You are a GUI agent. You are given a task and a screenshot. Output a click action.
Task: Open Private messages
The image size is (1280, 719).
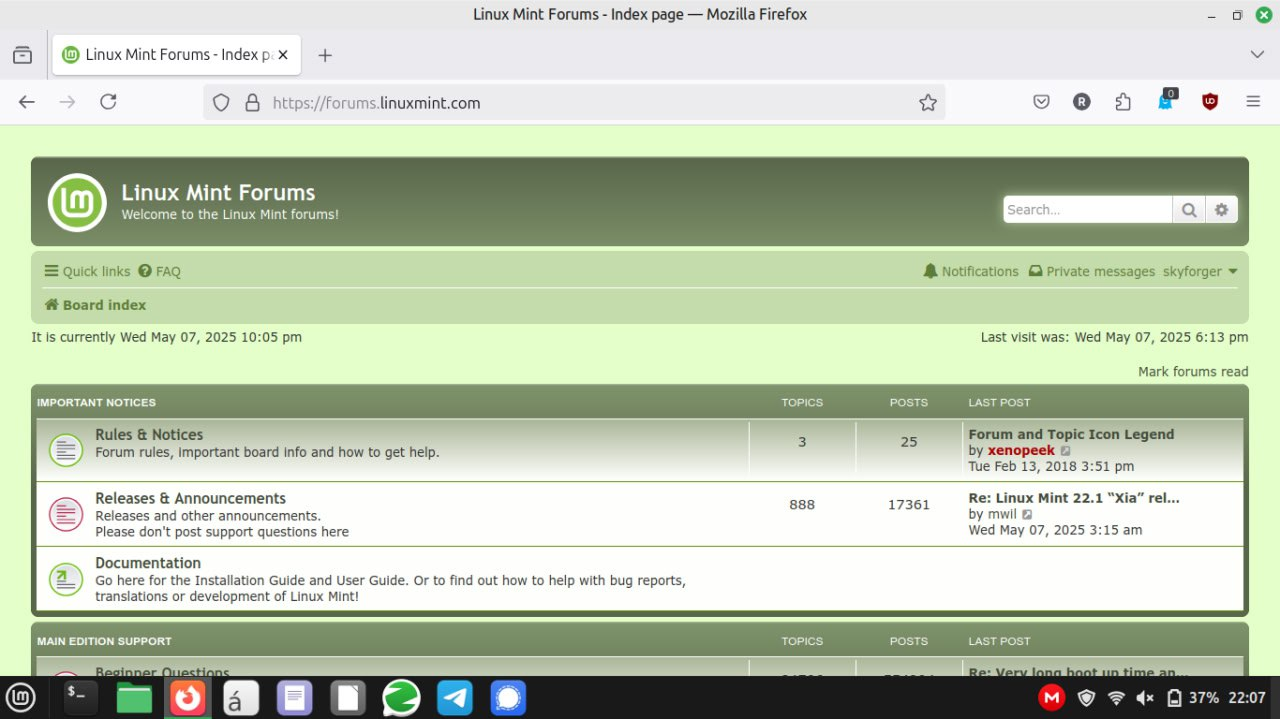tap(1092, 271)
